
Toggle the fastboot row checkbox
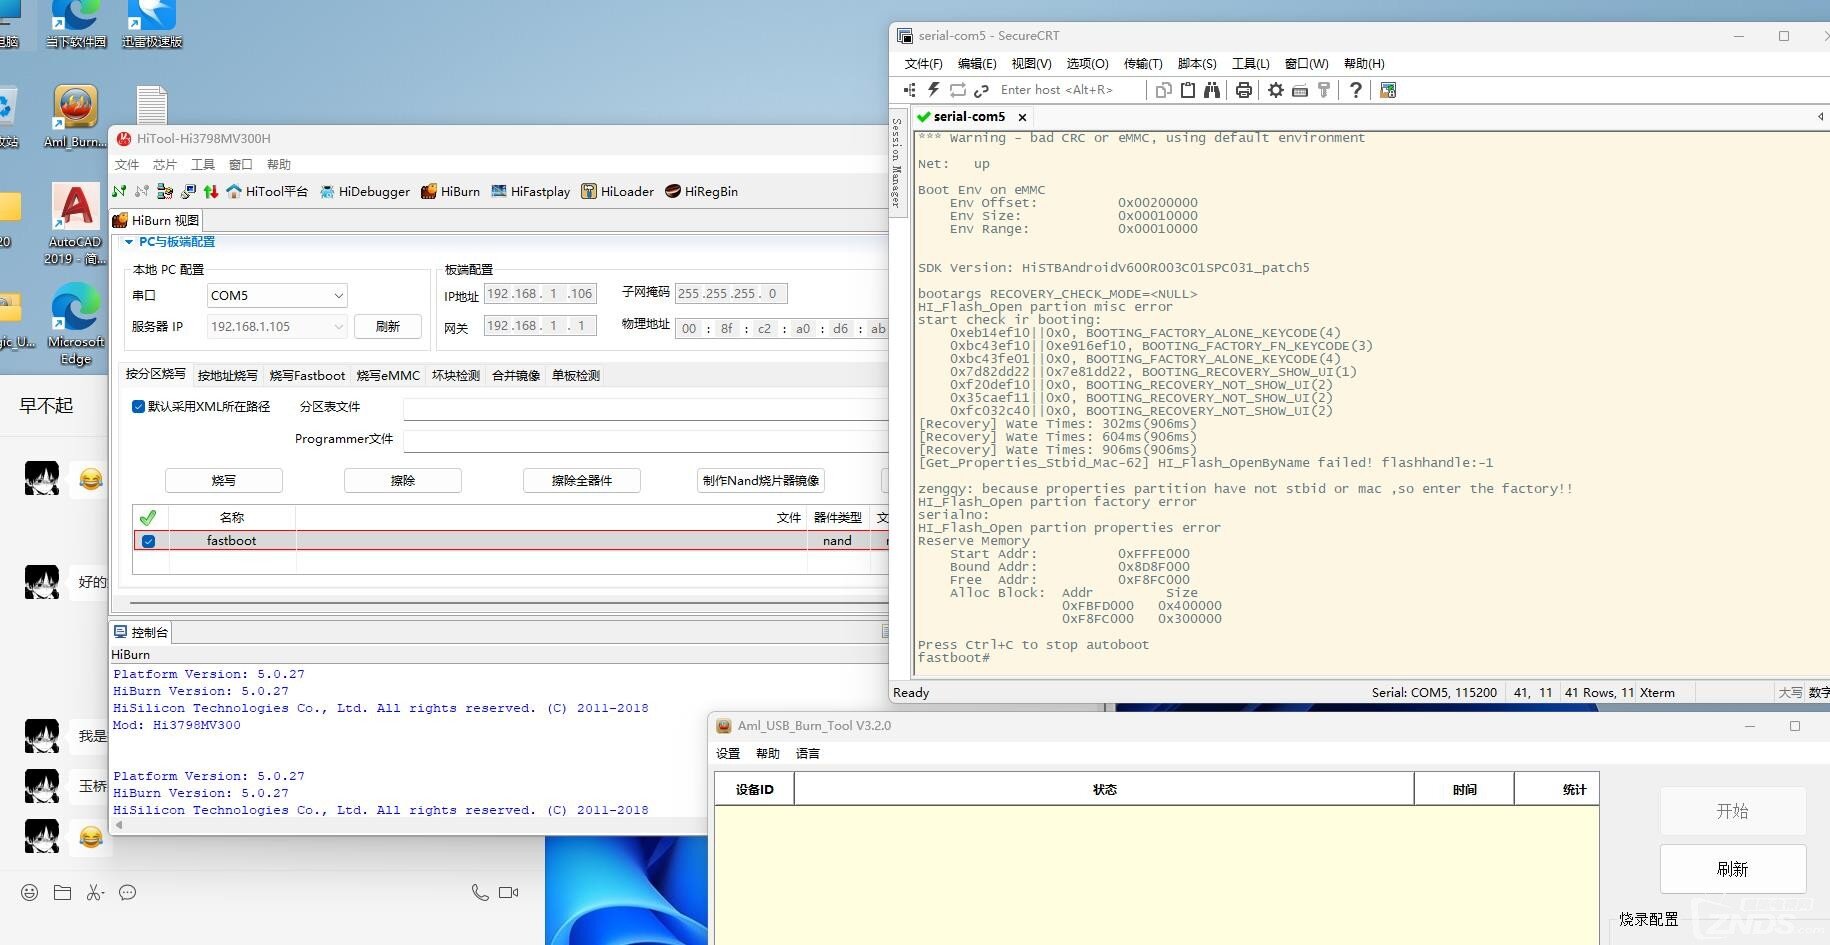pos(148,541)
